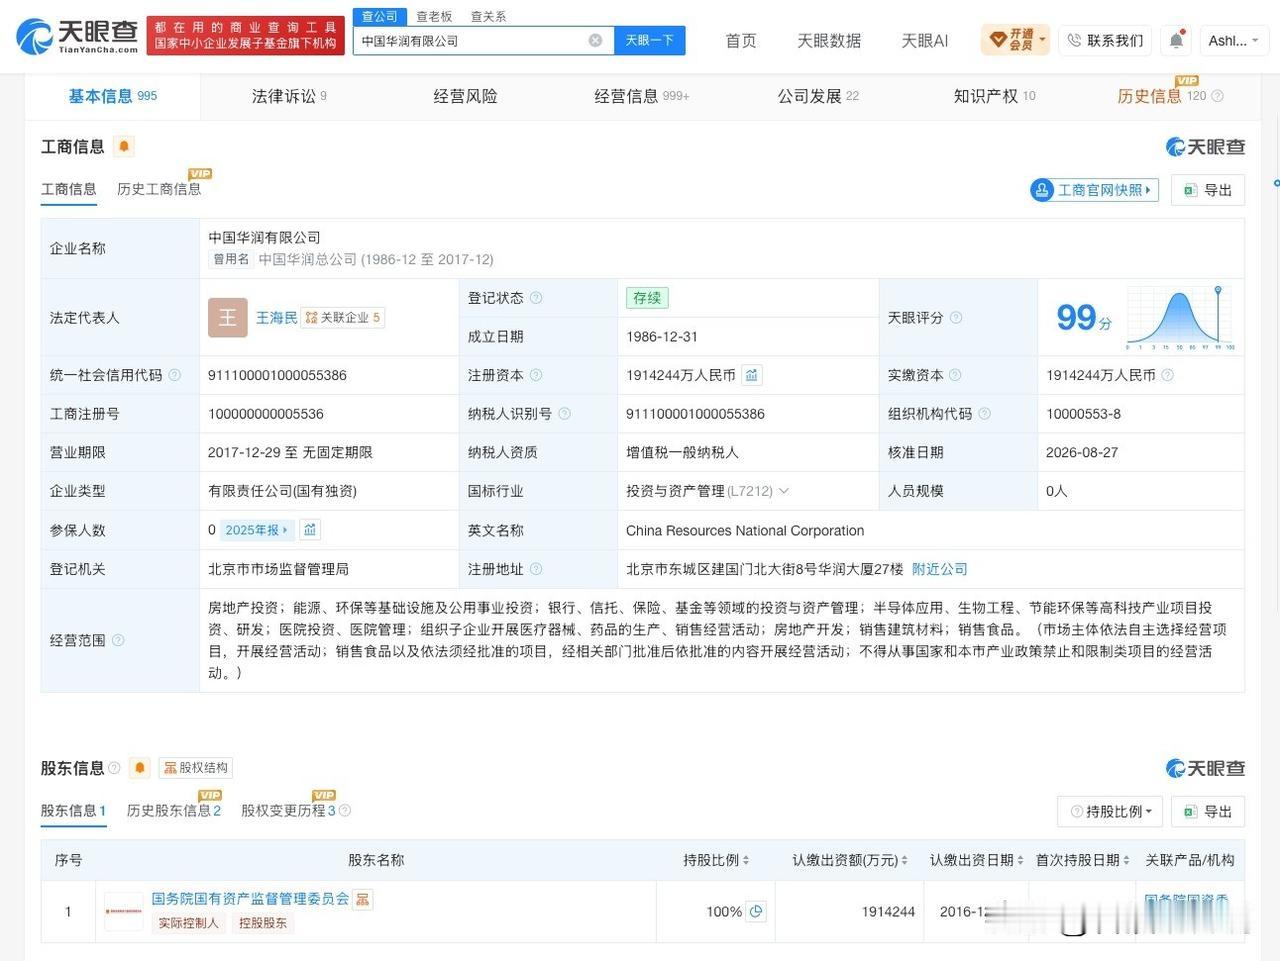Go to 天眼数据 in the top navigation

pos(829,41)
